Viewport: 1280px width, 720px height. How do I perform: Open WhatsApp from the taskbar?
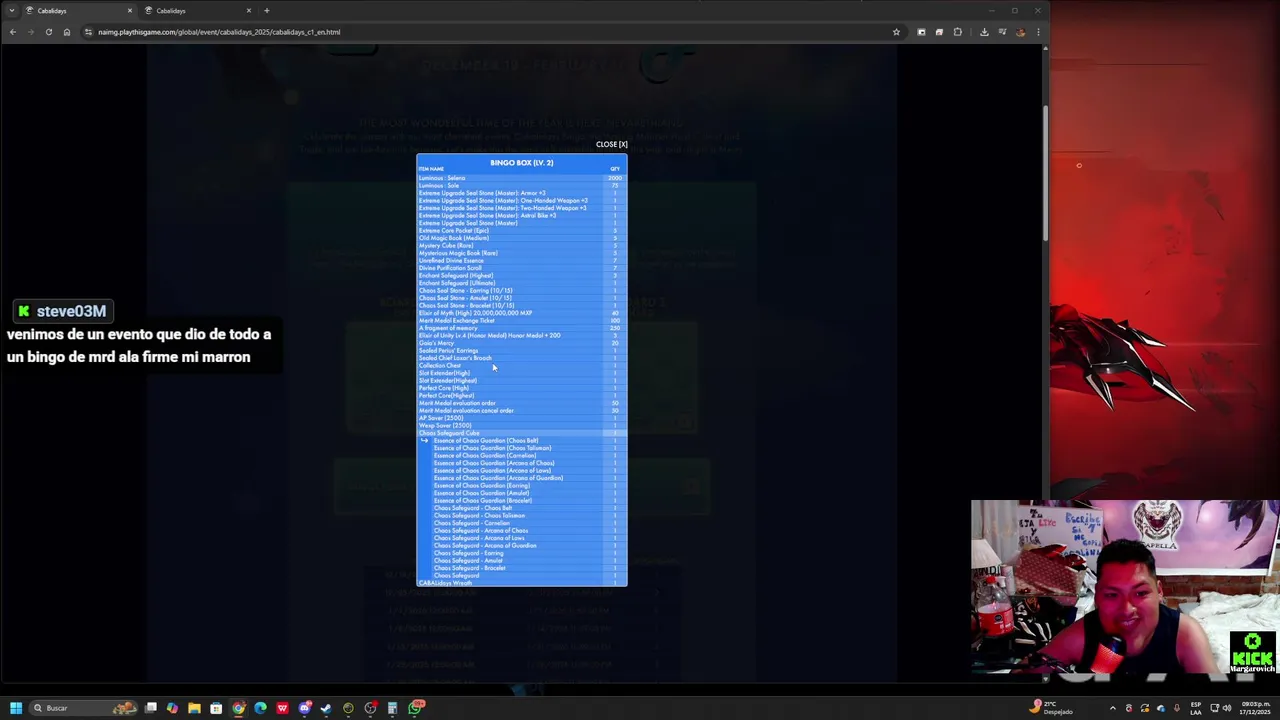coord(415,708)
